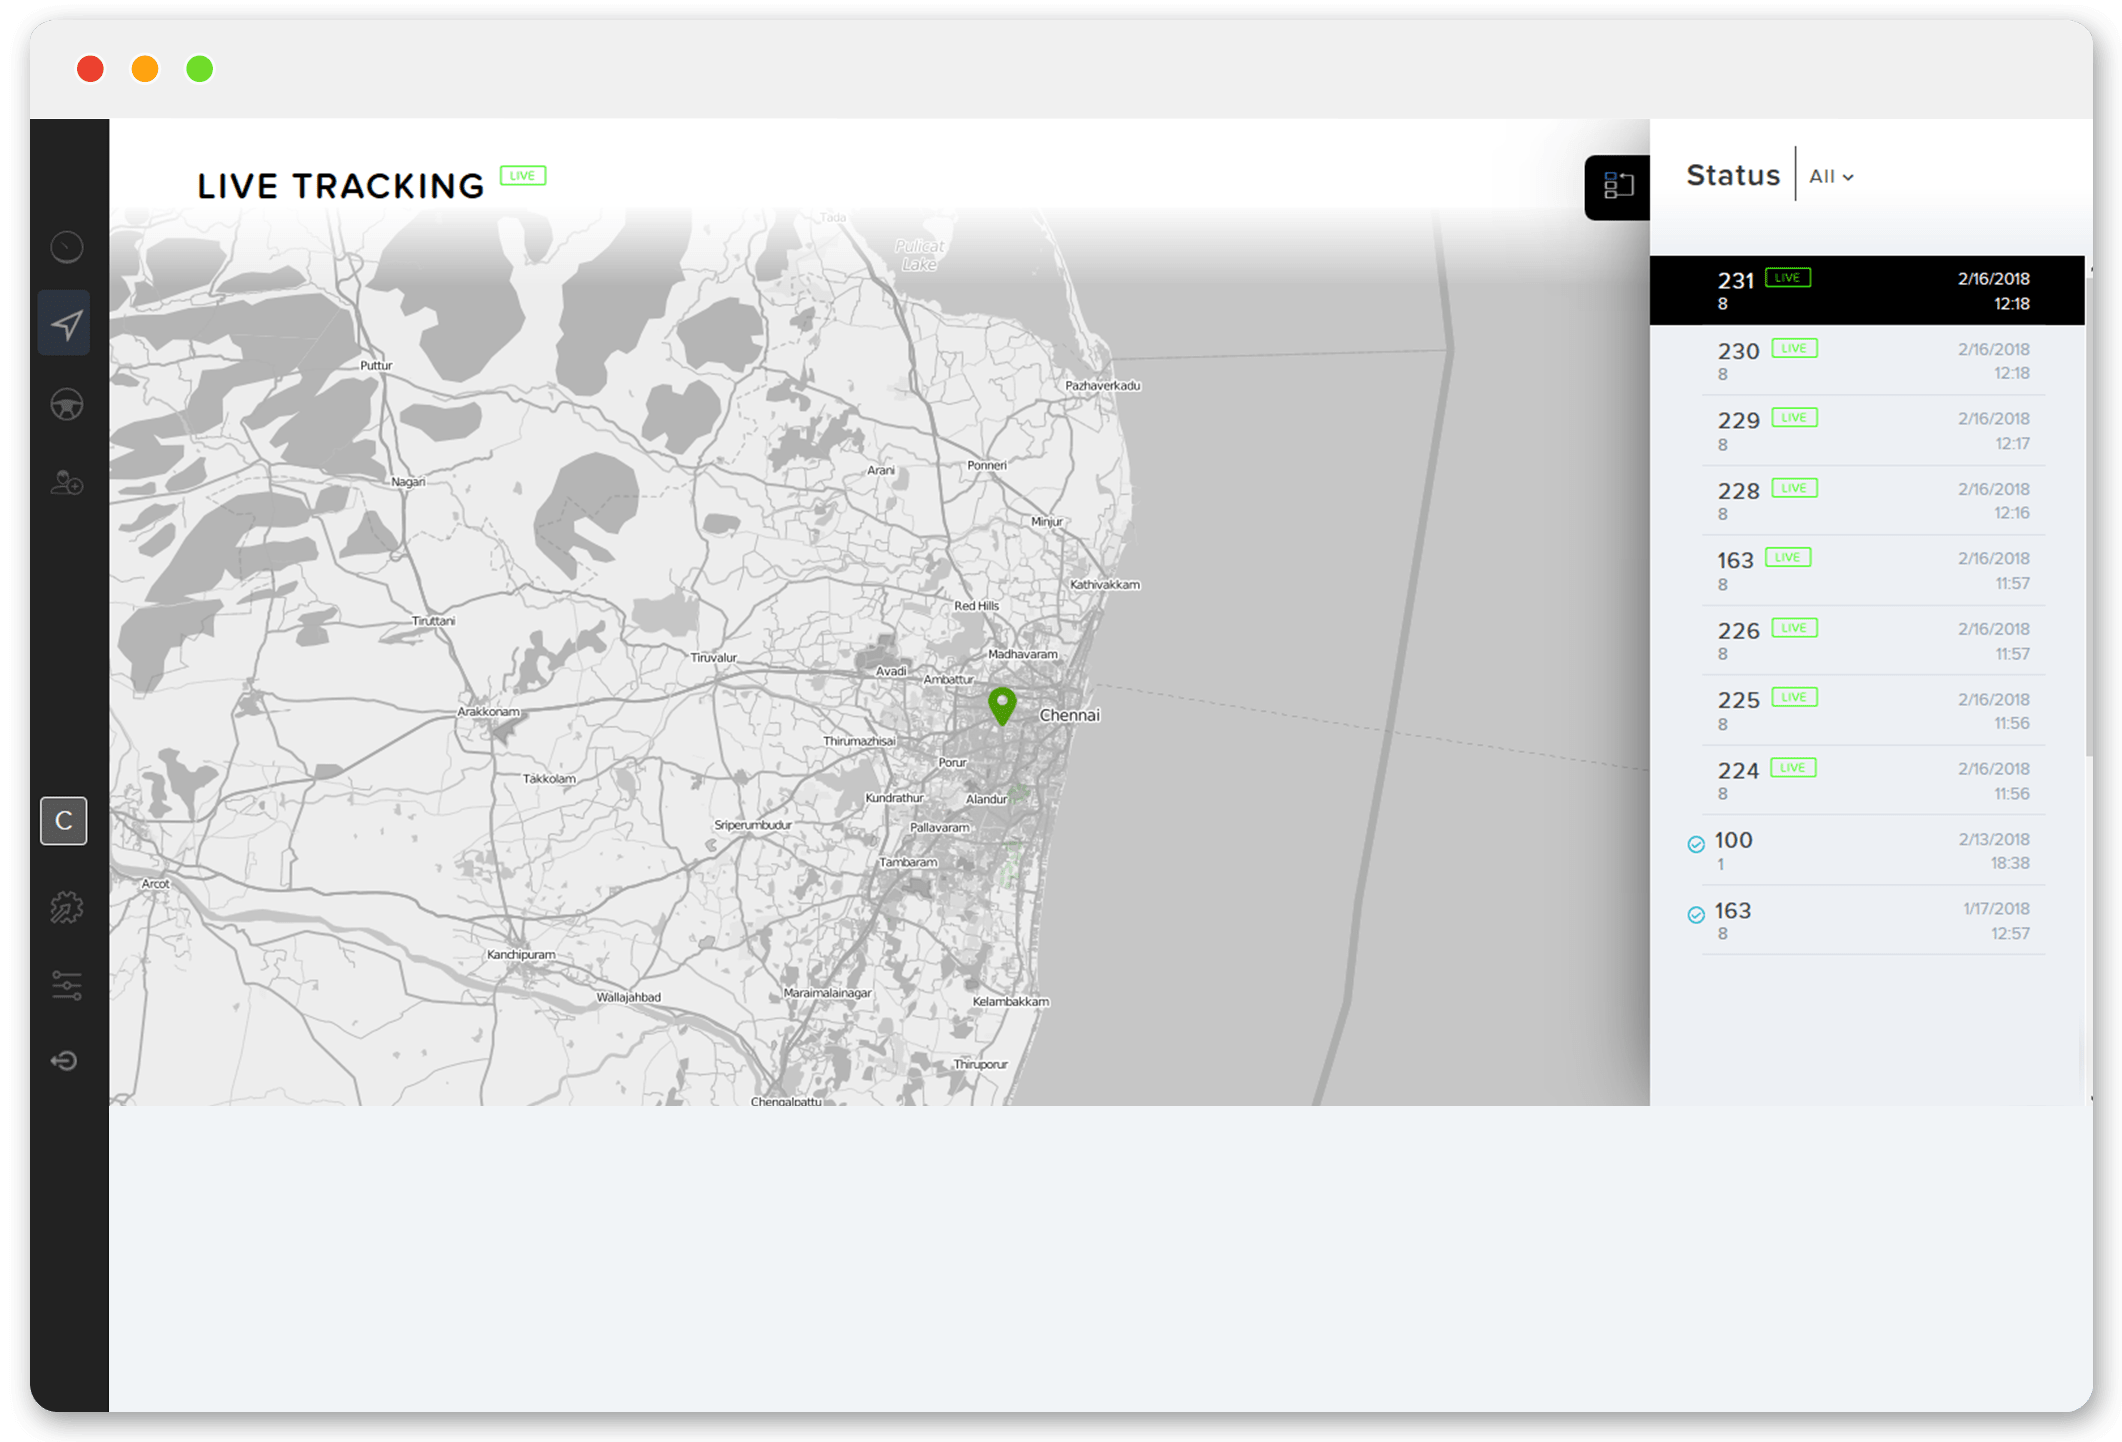
Task: Click the C profile avatar in sidebar
Action: (64, 821)
